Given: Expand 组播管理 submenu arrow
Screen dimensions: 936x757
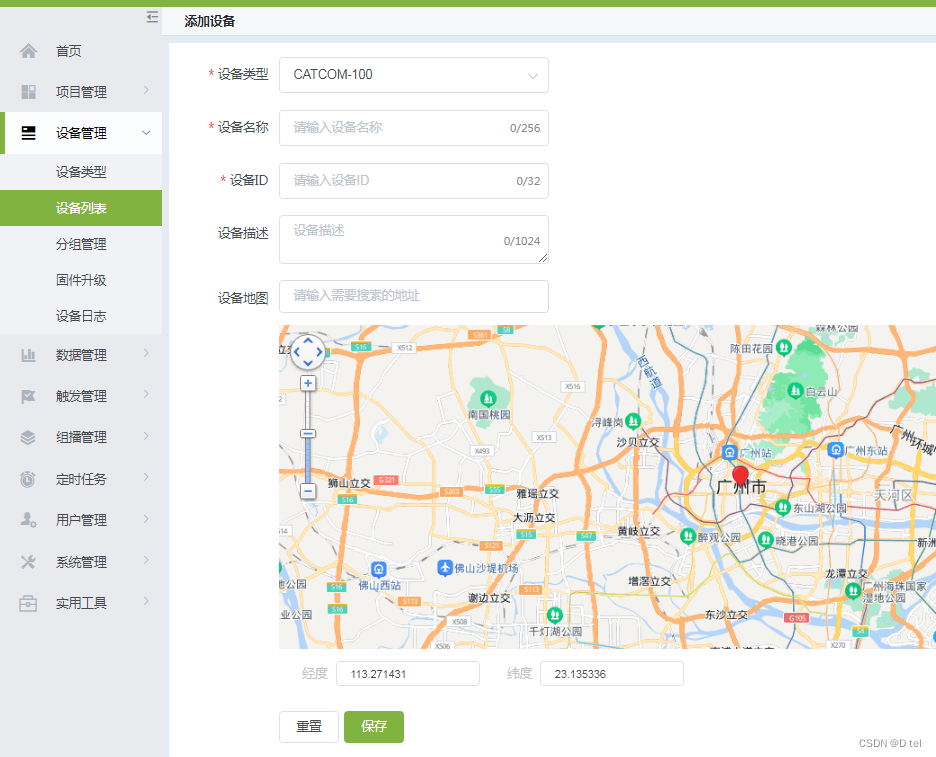Looking at the screenshot, I should (146, 436).
